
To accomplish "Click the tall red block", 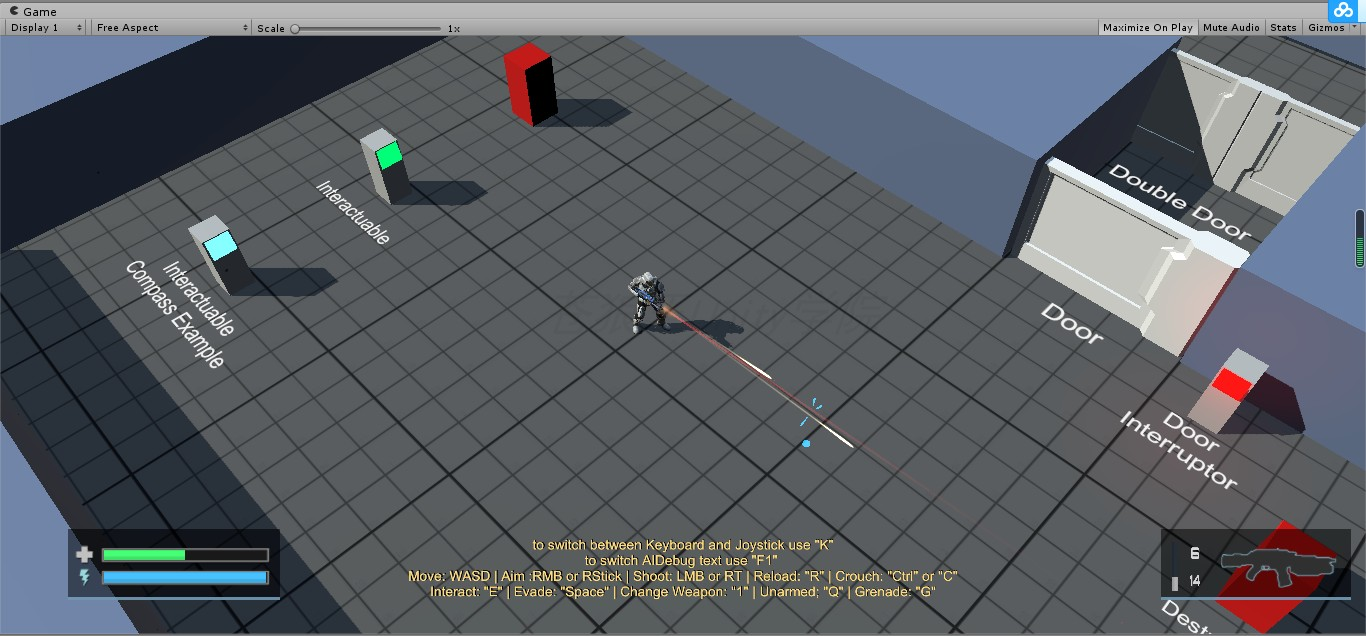I will (530, 85).
